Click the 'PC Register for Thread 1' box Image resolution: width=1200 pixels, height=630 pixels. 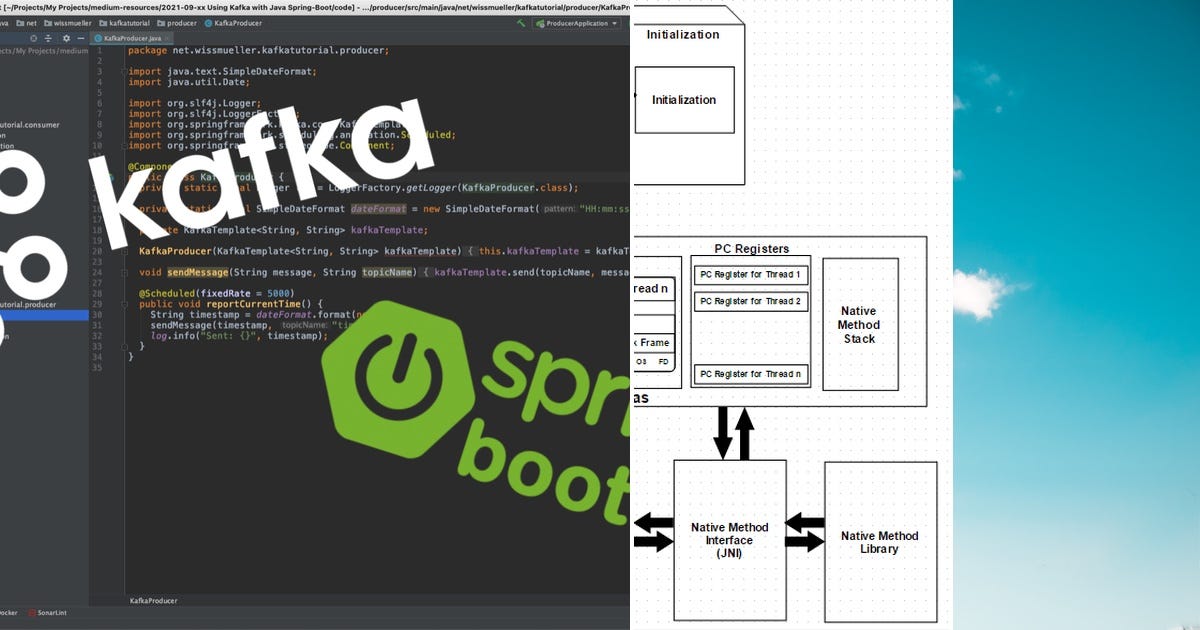751,274
